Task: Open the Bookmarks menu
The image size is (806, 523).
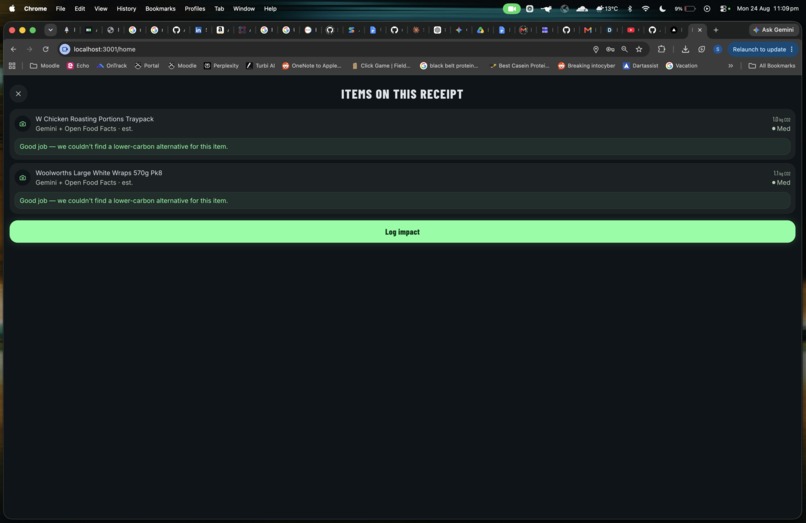Action: tap(160, 9)
